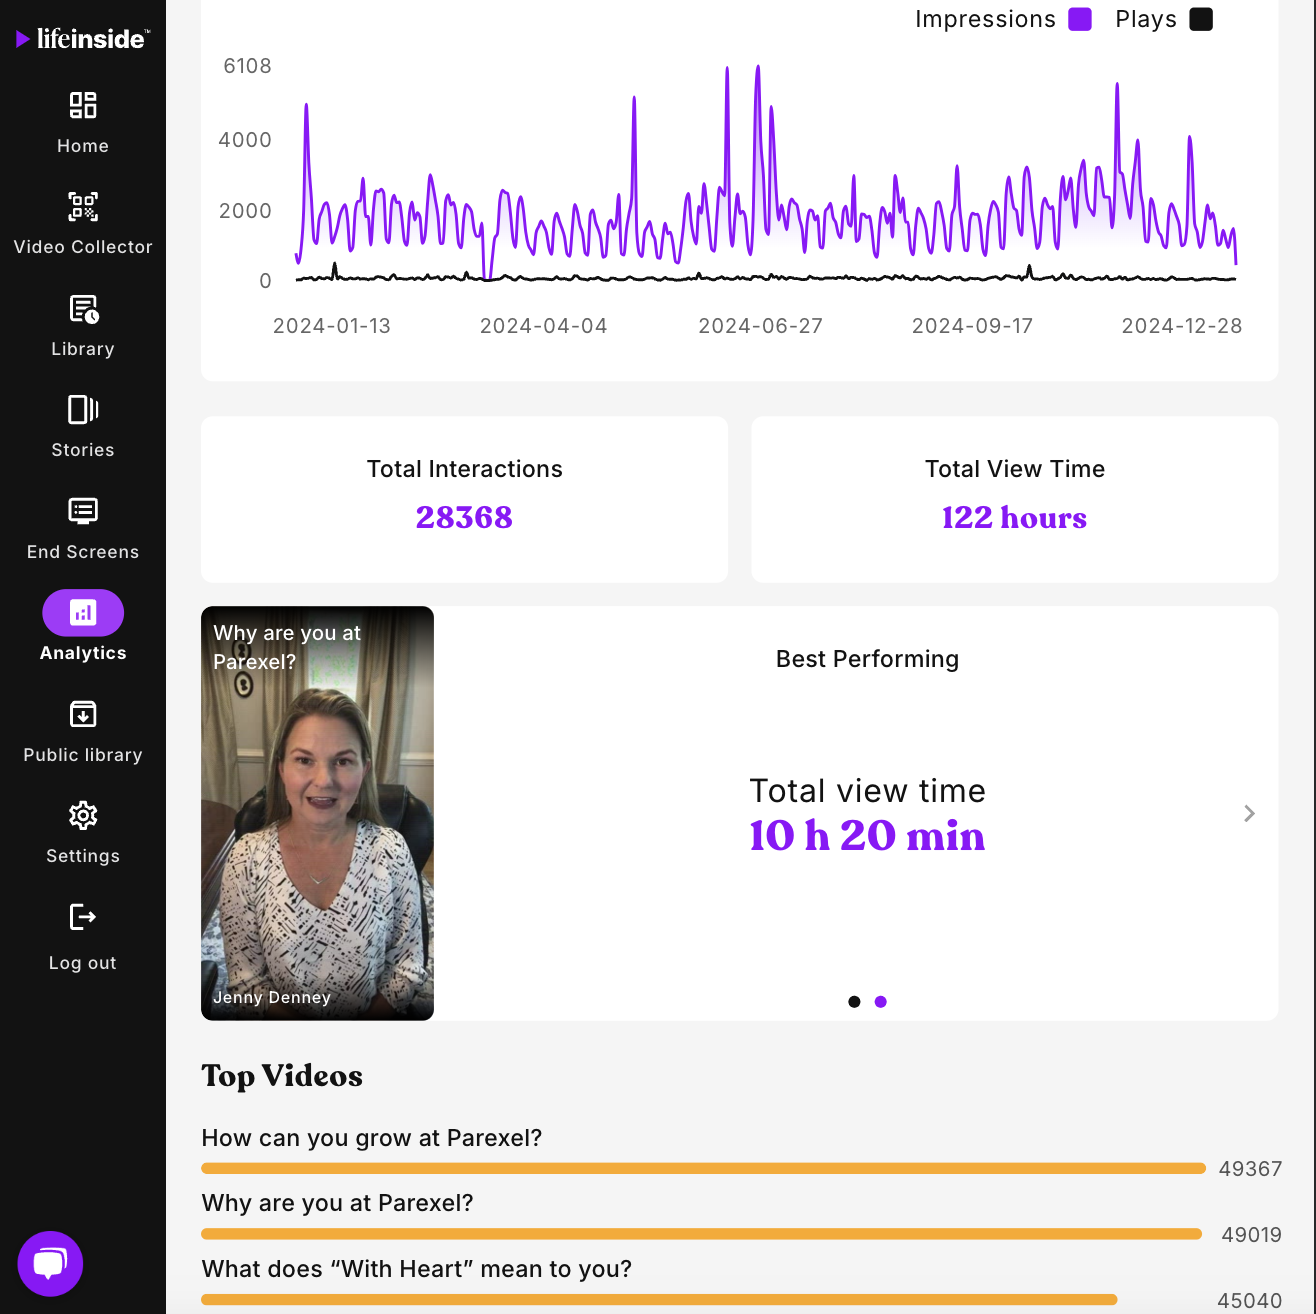Screen dimensions: 1316x1314
Task: Click the Impressions legend label
Action: click(985, 19)
